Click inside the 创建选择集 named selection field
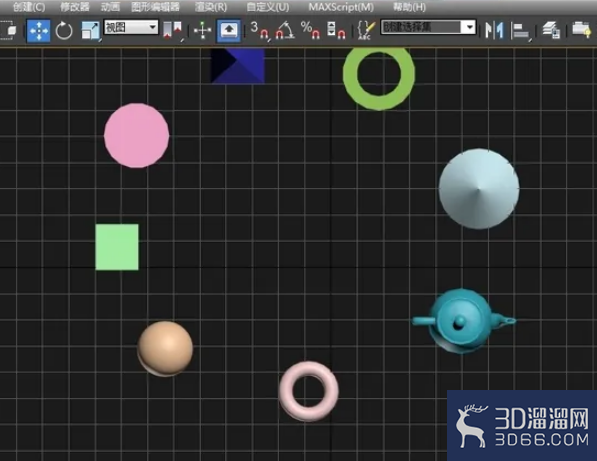 tap(421, 27)
